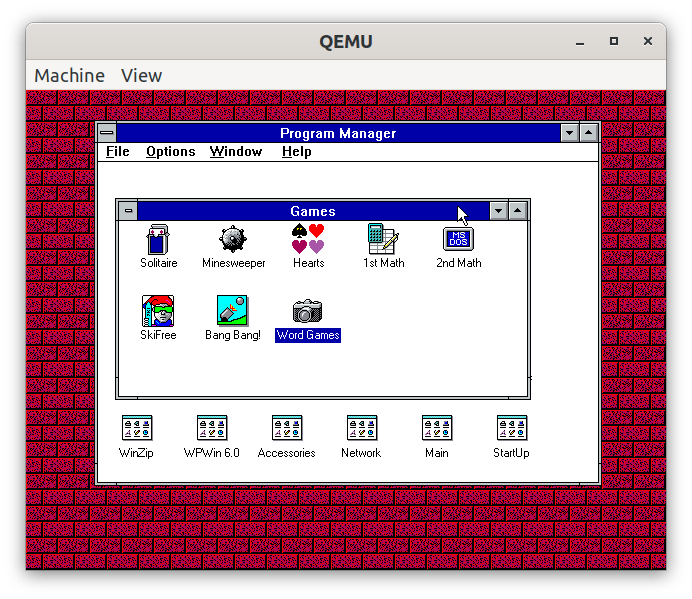Image resolution: width=692 pixels, height=599 pixels.
Task: Click the Games window title bar
Action: click(x=313, y=211)
